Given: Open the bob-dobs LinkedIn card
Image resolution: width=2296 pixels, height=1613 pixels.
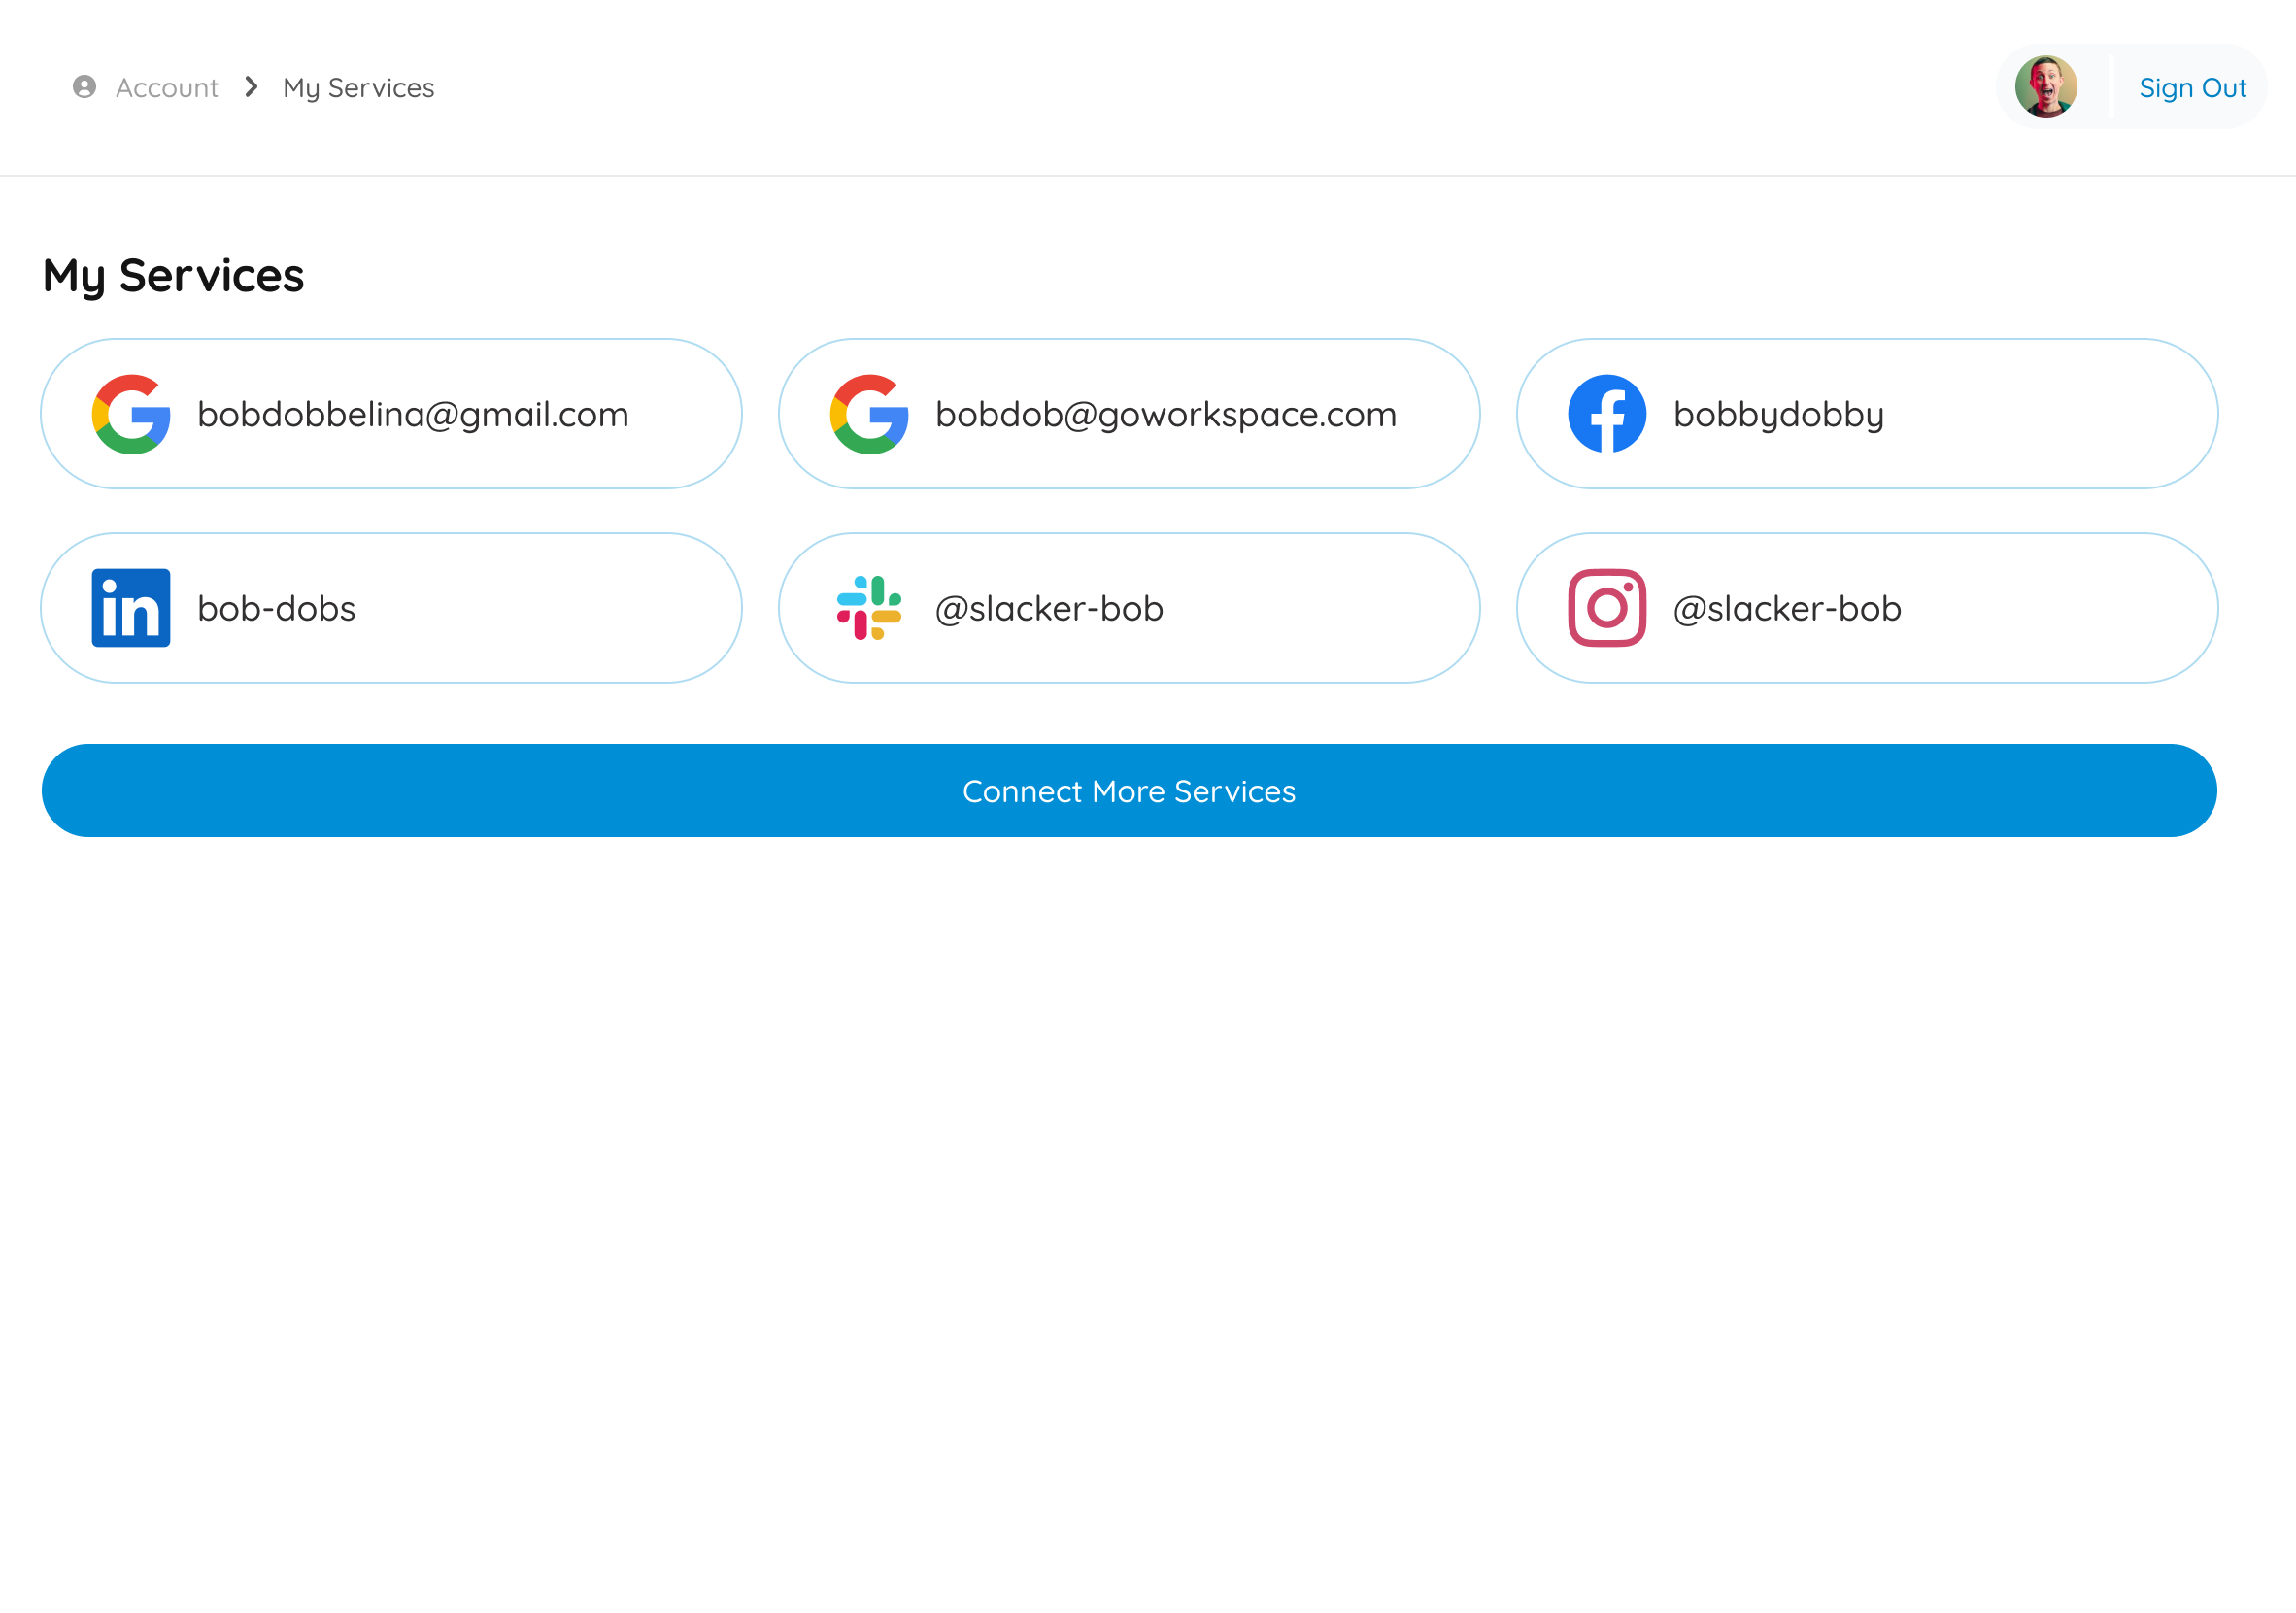Looking at the screenshot, I should 391,608.
